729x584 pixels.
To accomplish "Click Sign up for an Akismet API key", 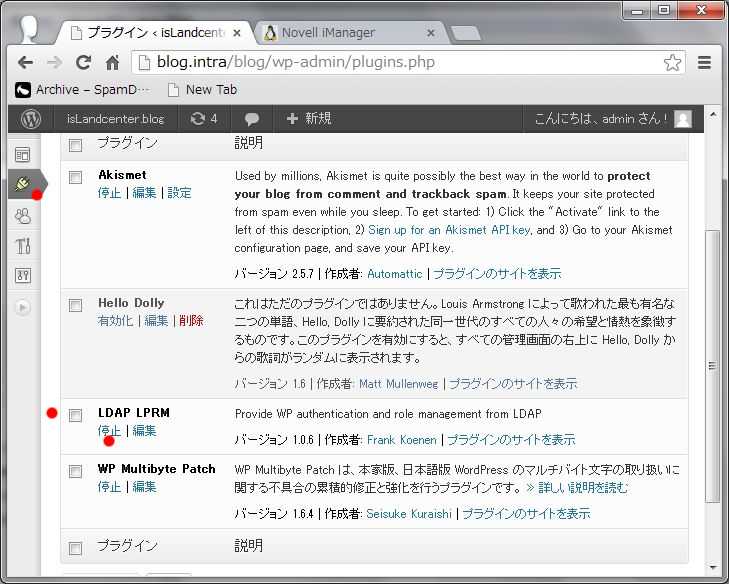I will (449, 230).
